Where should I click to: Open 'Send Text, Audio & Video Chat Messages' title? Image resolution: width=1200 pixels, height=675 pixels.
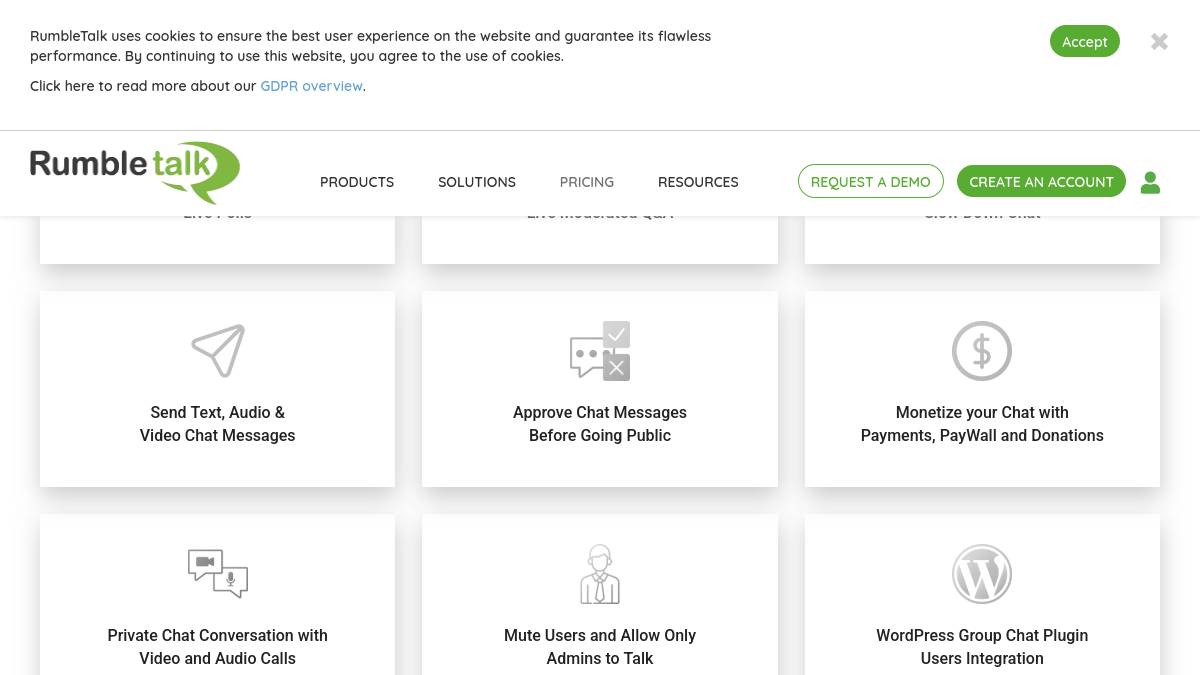[218, 424]
